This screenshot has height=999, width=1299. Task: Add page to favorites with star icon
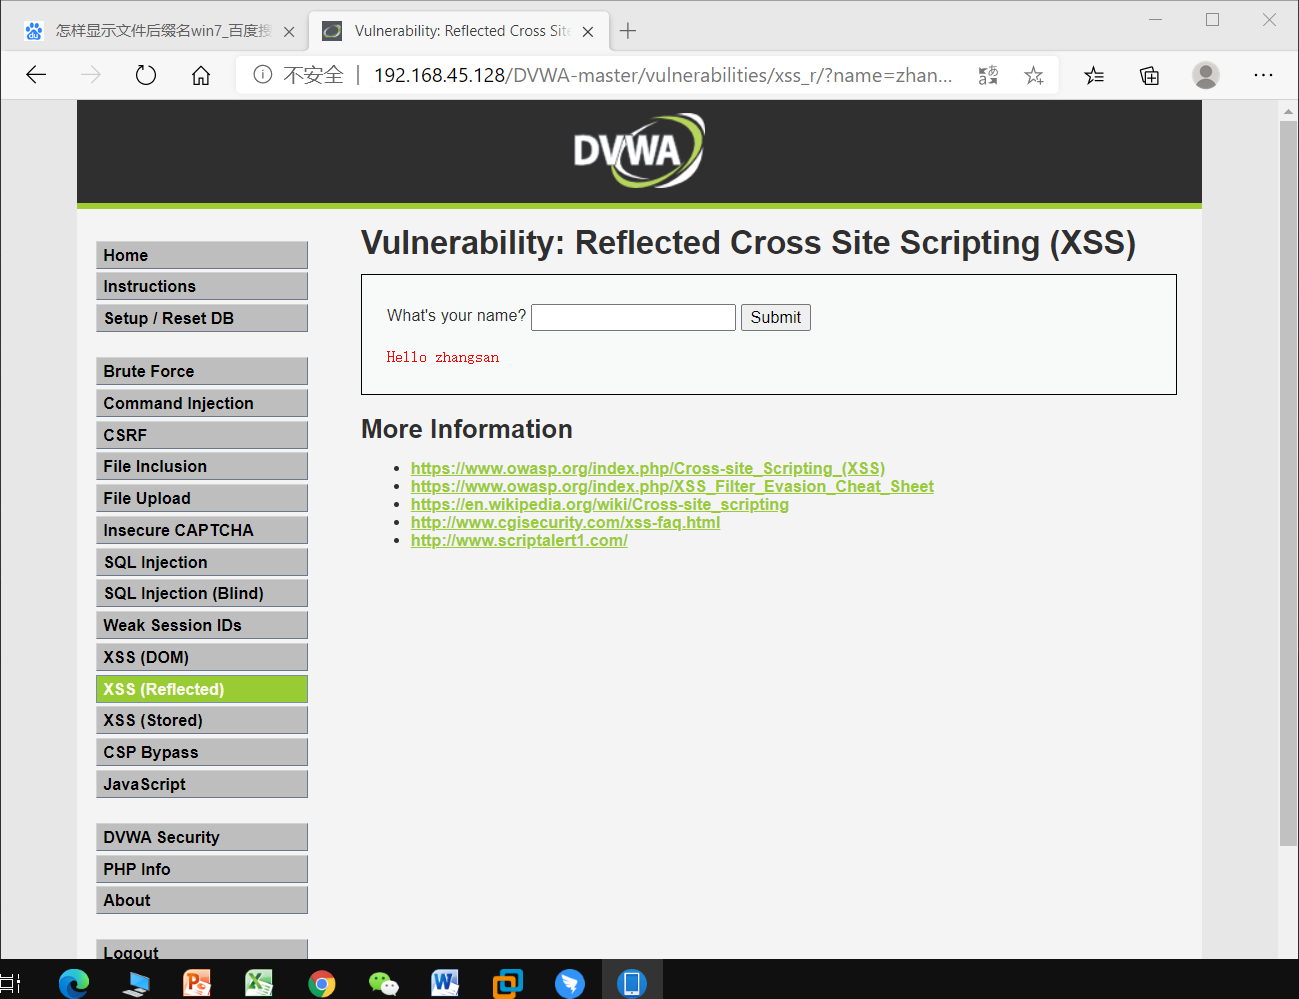(x=1034, y=75)
